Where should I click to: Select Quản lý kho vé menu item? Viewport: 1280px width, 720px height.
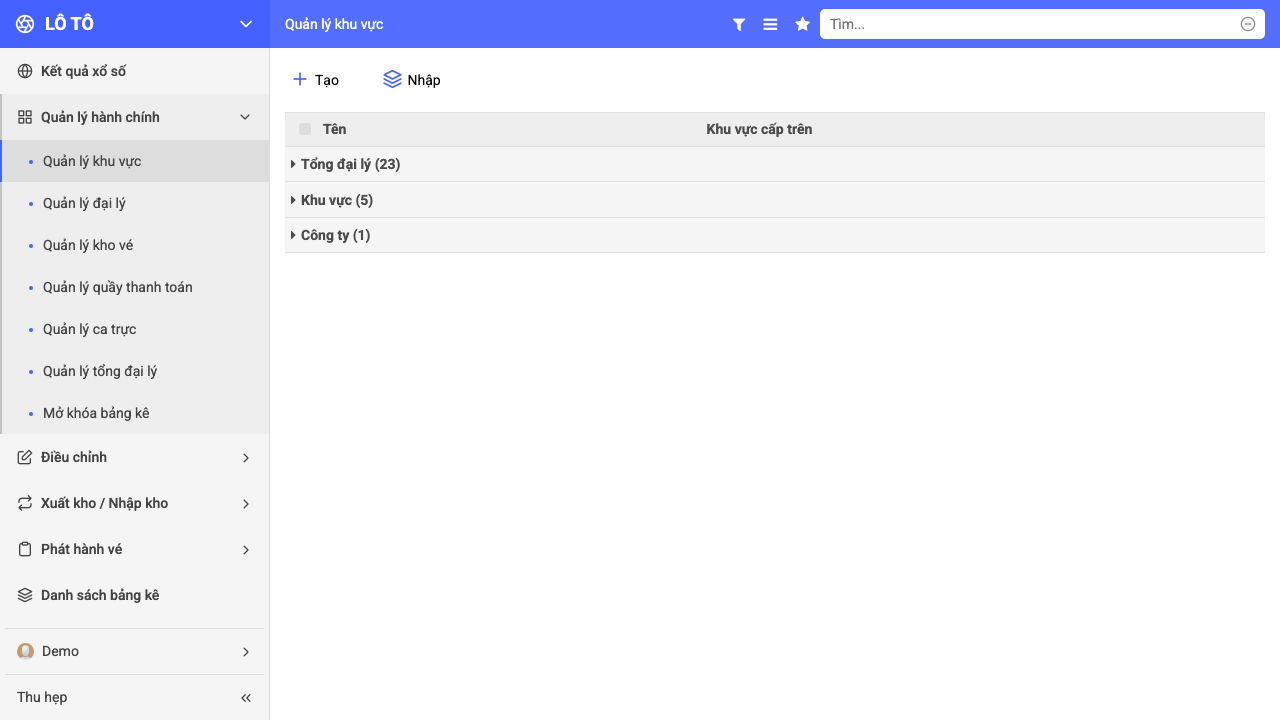coord(135,245)
